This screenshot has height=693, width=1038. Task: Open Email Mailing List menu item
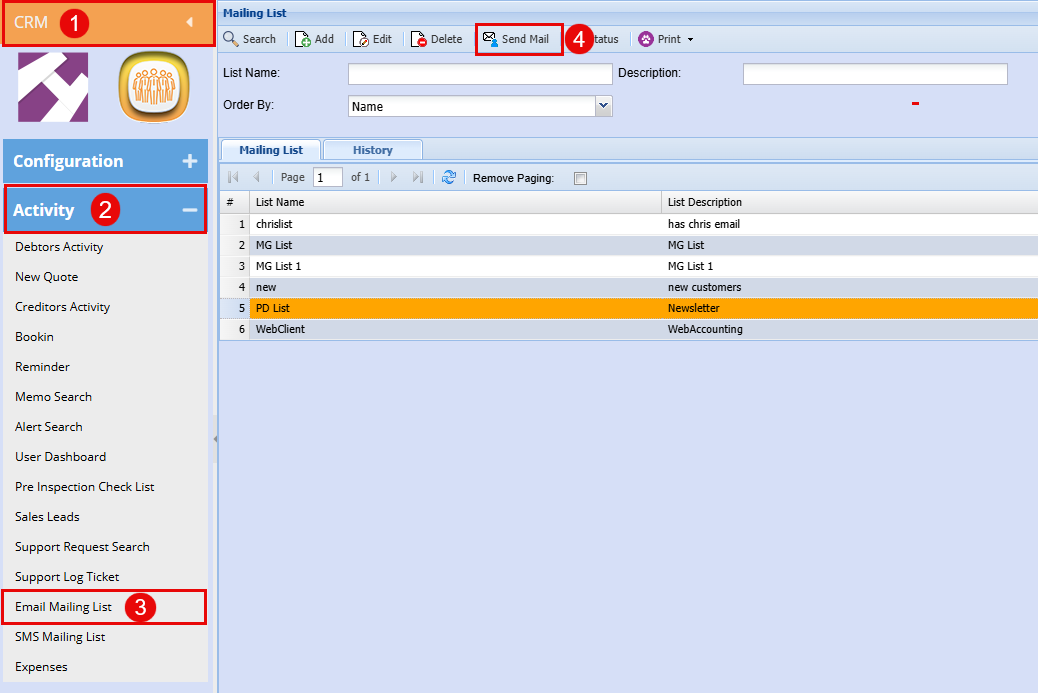(x=64, y=607)
